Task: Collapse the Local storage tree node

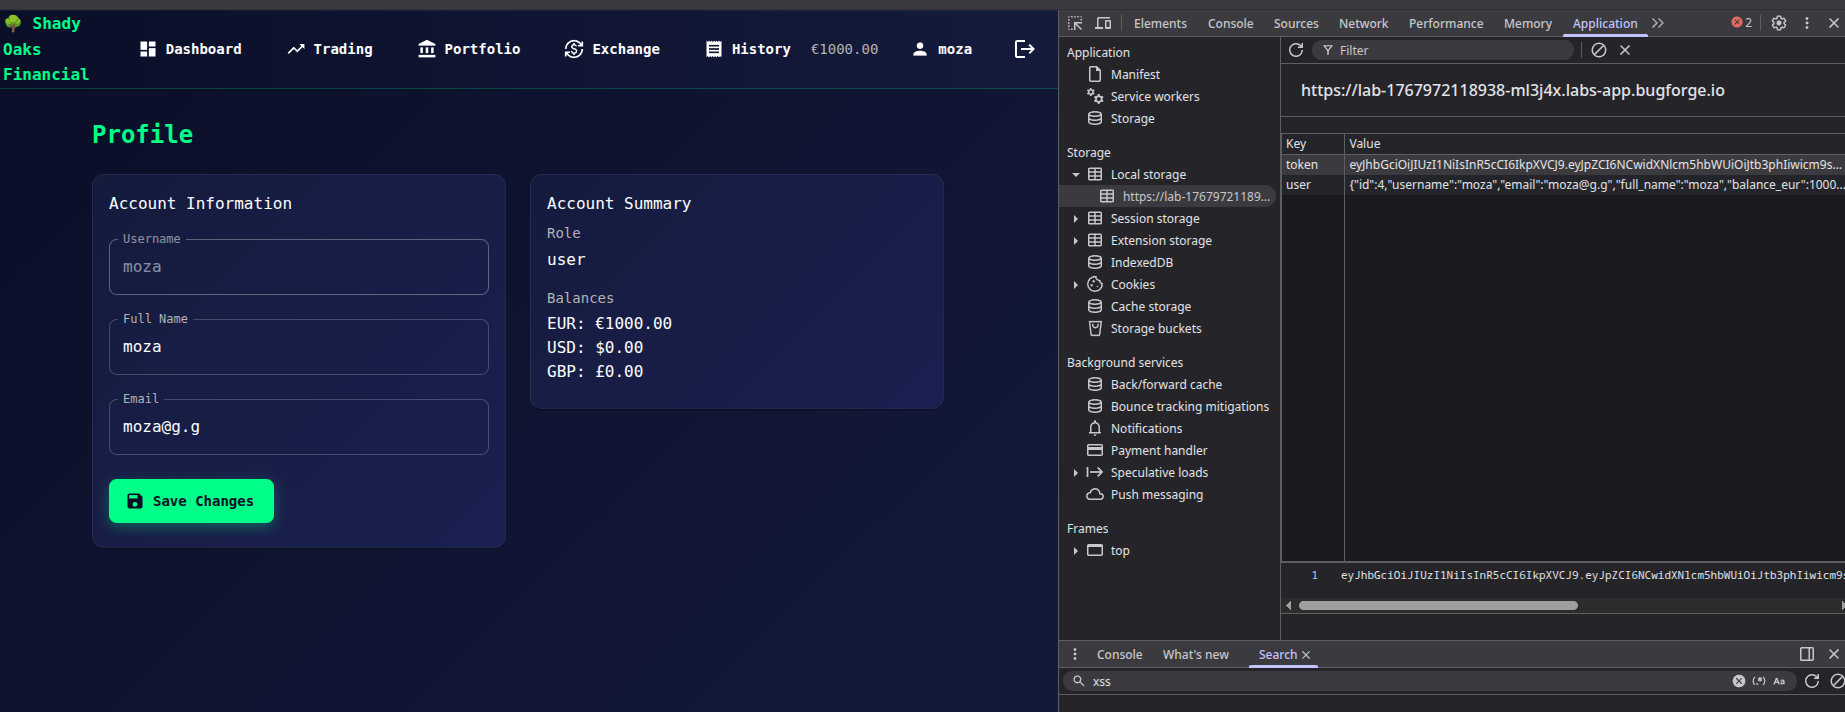Action: (x=1076, y=175)
